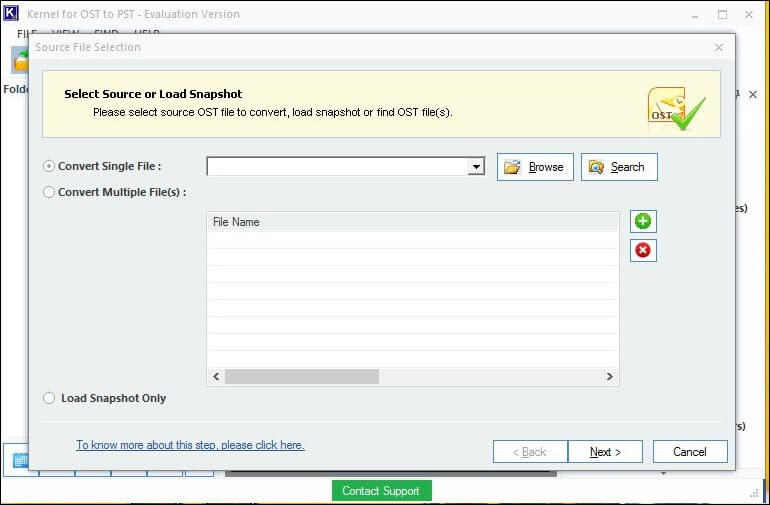Click the calendar icon in the bottom-left tab bar

click(21, 461)
